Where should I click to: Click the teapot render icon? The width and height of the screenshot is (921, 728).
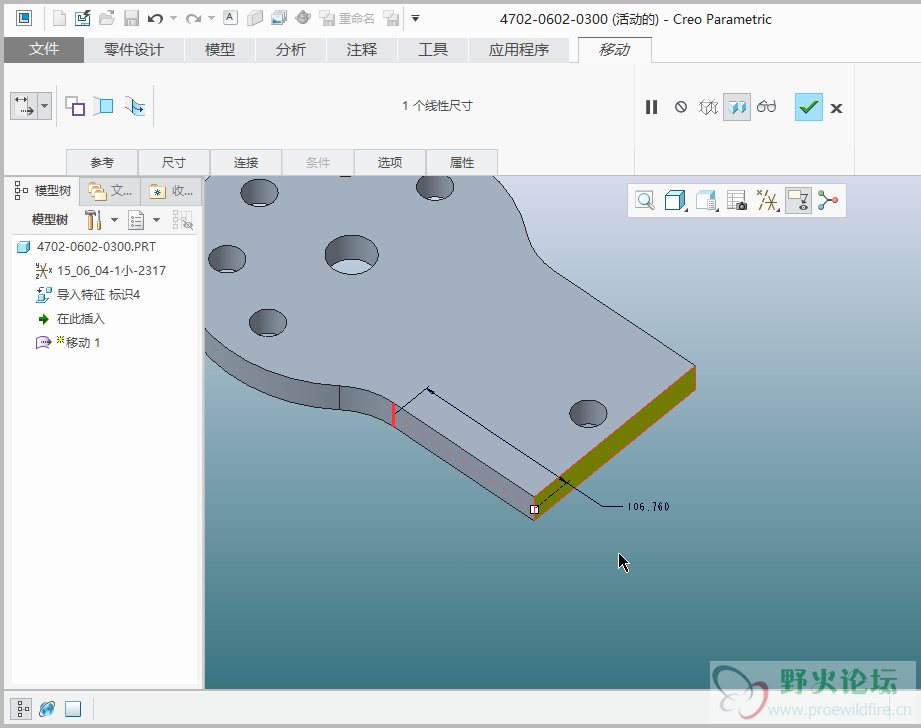point(303,18)
